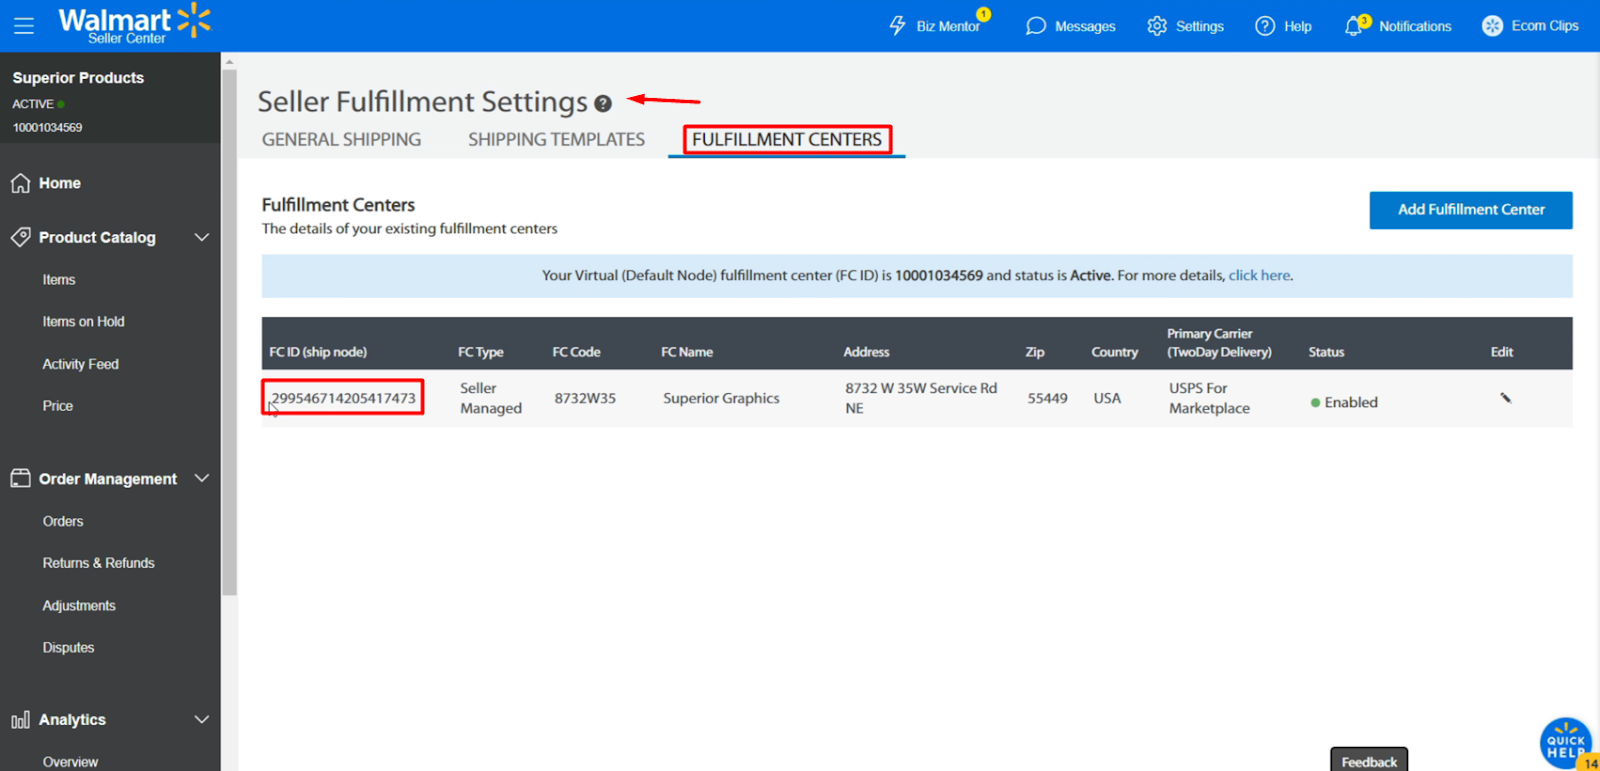Open Biz Mentor lightning icon
1600x771 pixels.
pos(898,26)
